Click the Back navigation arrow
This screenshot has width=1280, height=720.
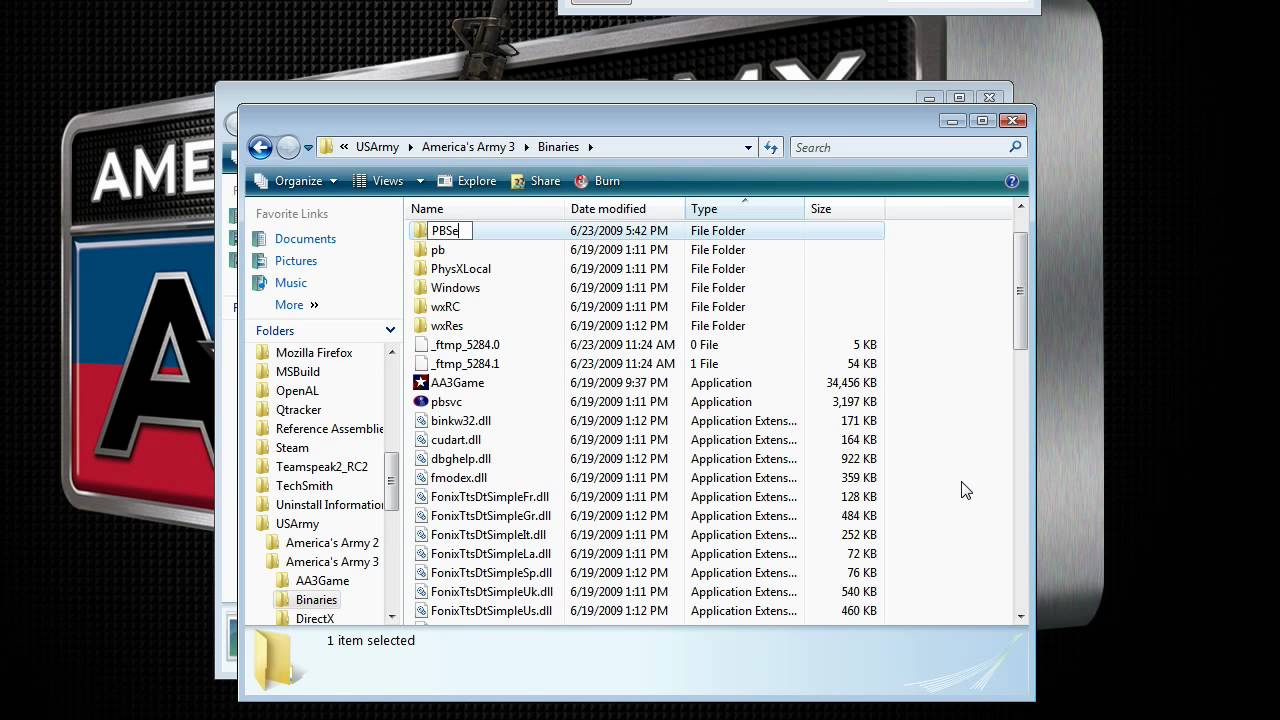[260, 148]
